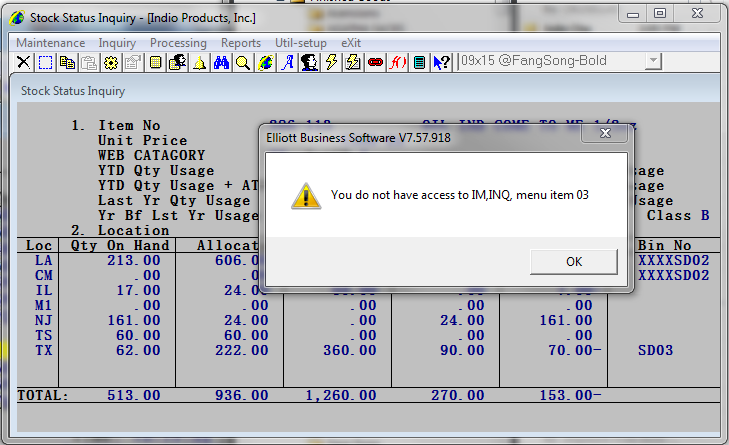This screenshot has height=445, width=729.
Task: Open the Processing menu
Action: pos(178,43)
